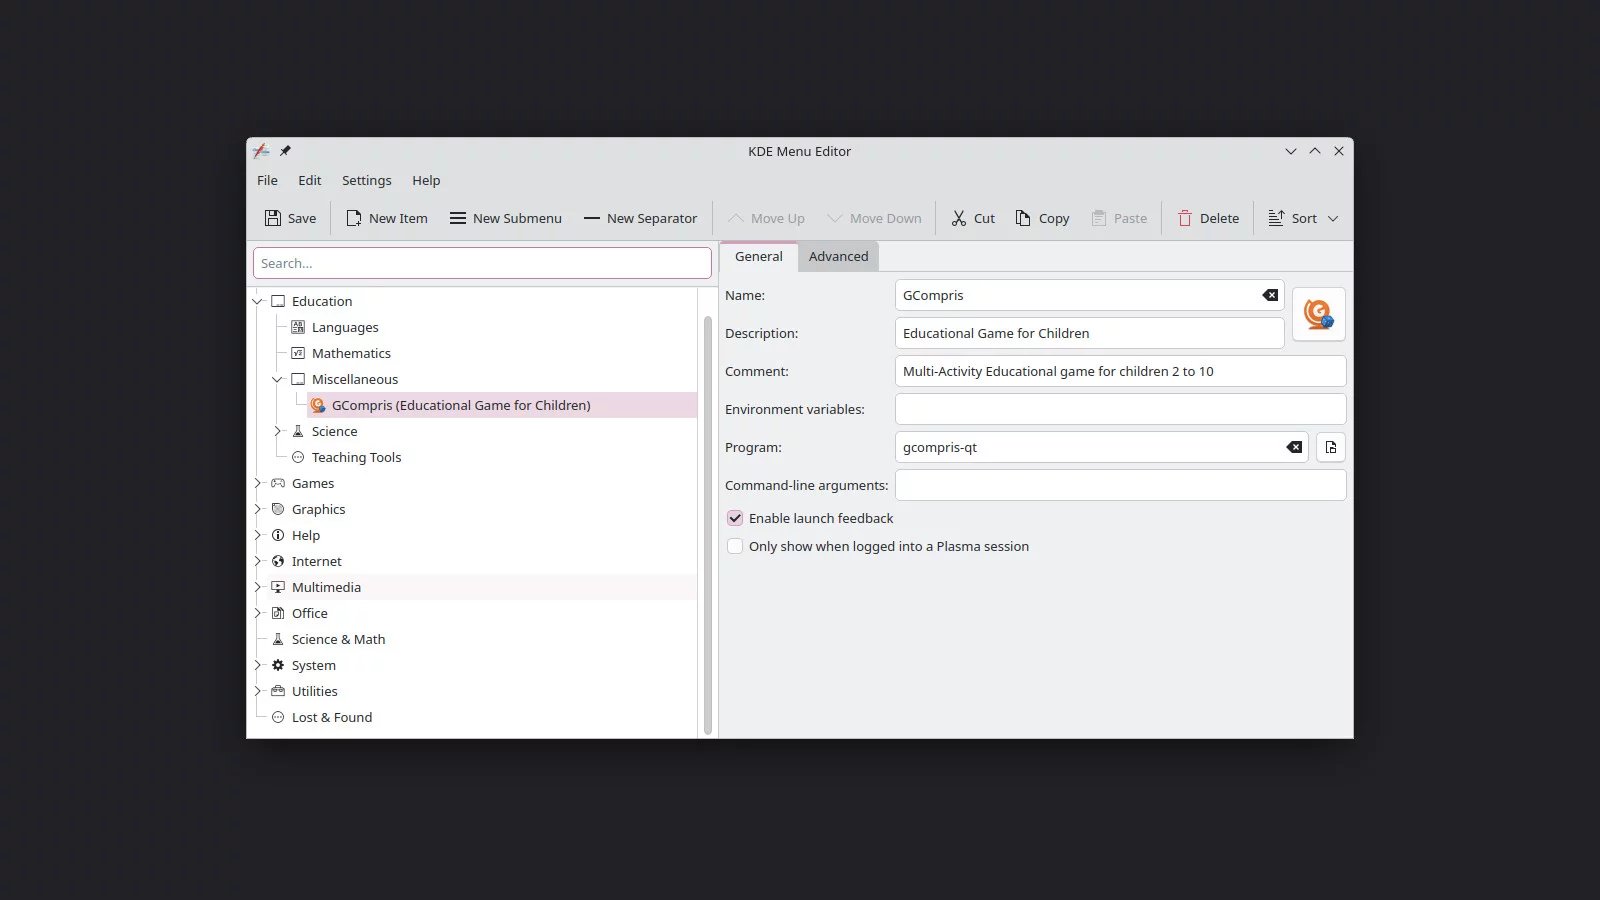
Task: Click the Games controller icon
Action: coord(278,483)
